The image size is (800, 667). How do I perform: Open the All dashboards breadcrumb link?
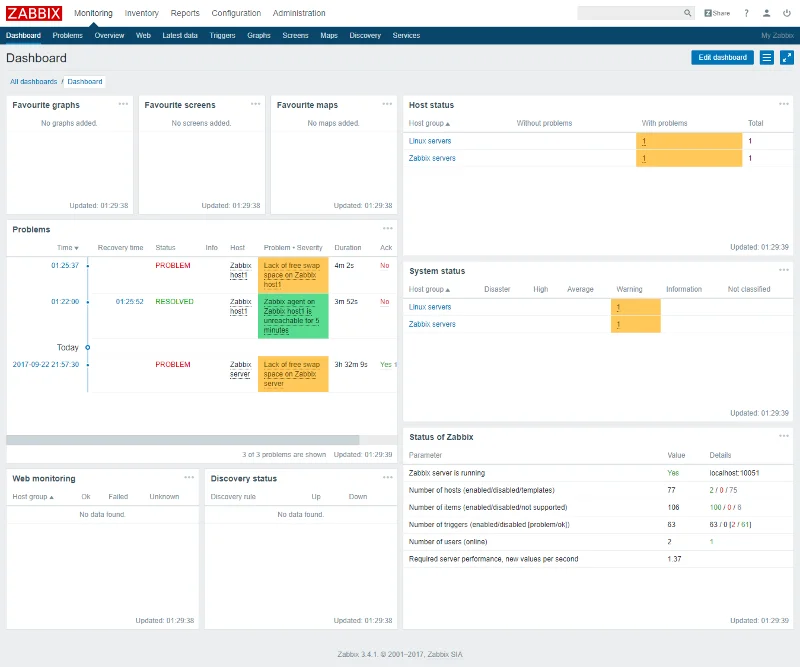point(34,82)
